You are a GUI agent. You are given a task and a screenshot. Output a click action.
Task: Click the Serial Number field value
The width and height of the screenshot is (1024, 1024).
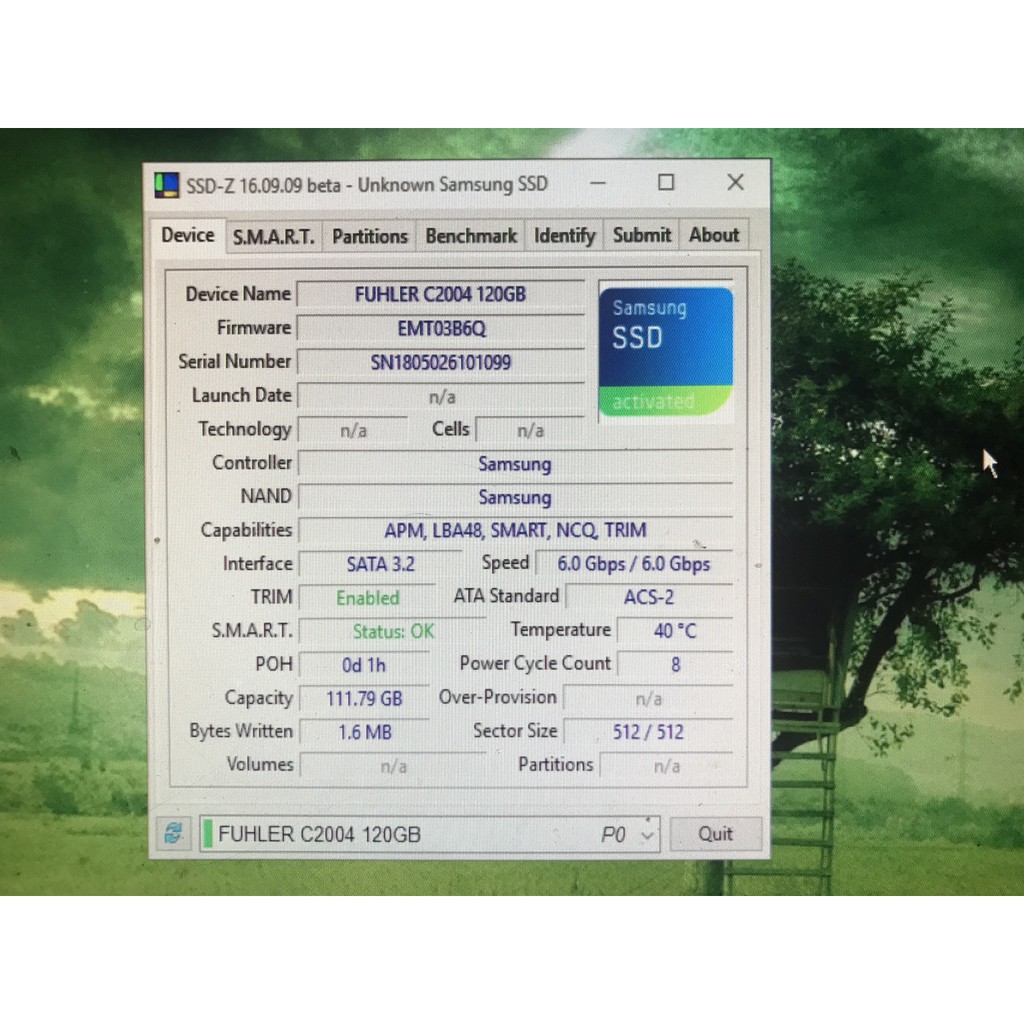(440, 362)
